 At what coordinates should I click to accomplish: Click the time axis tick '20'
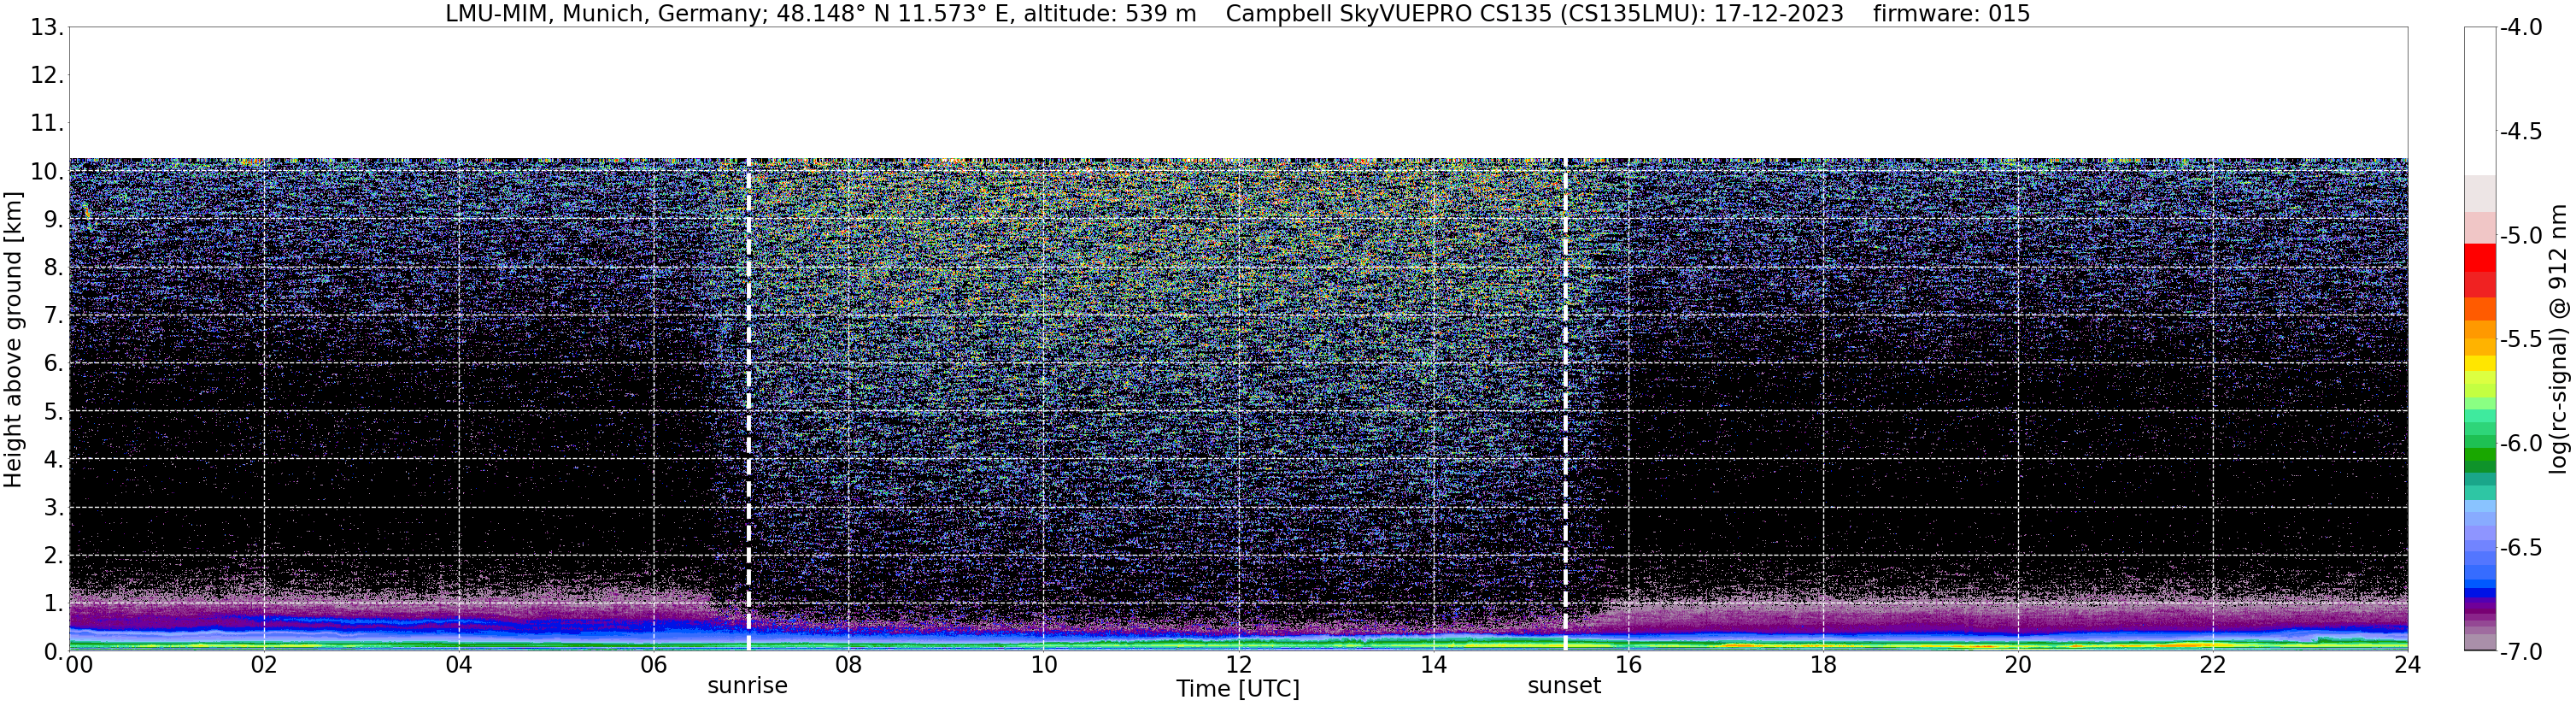(2018, 665)
